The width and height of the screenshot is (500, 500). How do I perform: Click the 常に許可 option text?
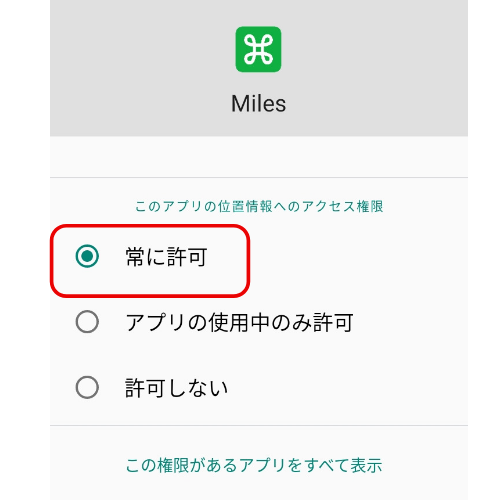pos(166,257)
